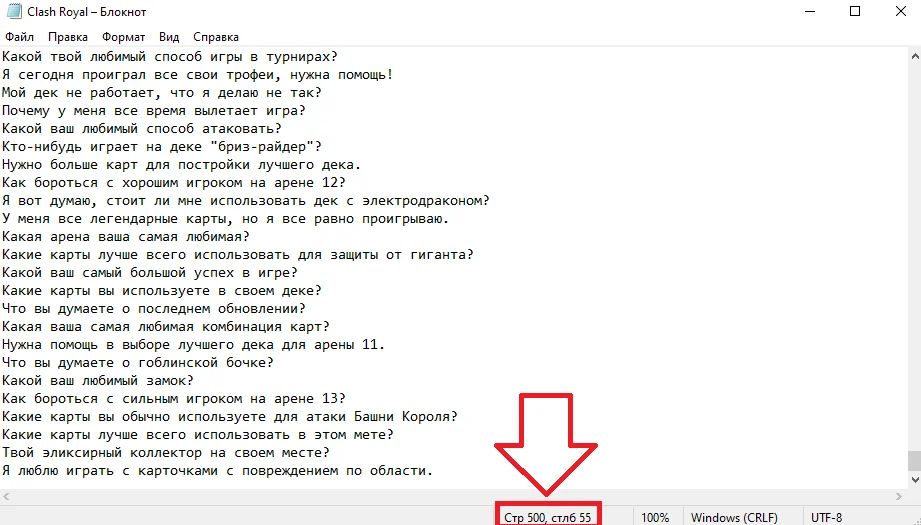Click the Windows (CRLF) status field
The height and width of the screenshot is (525, 921).
(x=734, y=517)
